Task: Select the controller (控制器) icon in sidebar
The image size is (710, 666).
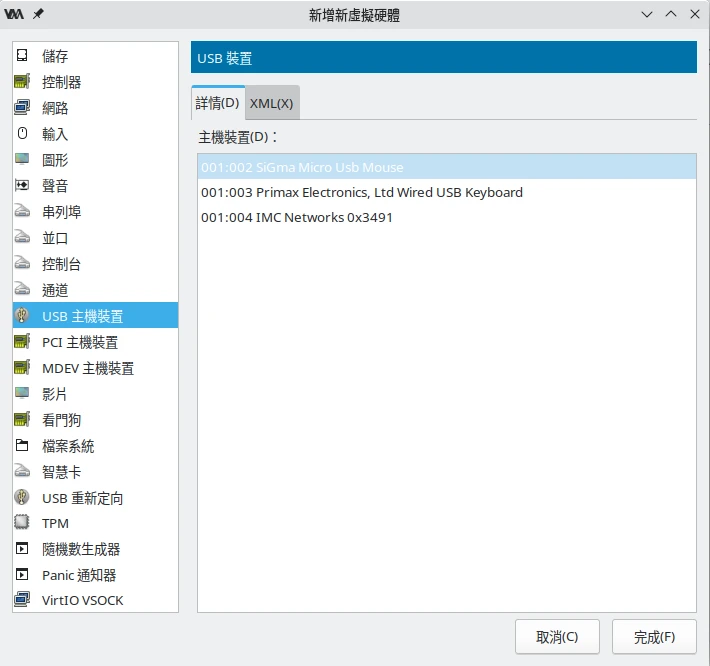Action: click(22, 82)
